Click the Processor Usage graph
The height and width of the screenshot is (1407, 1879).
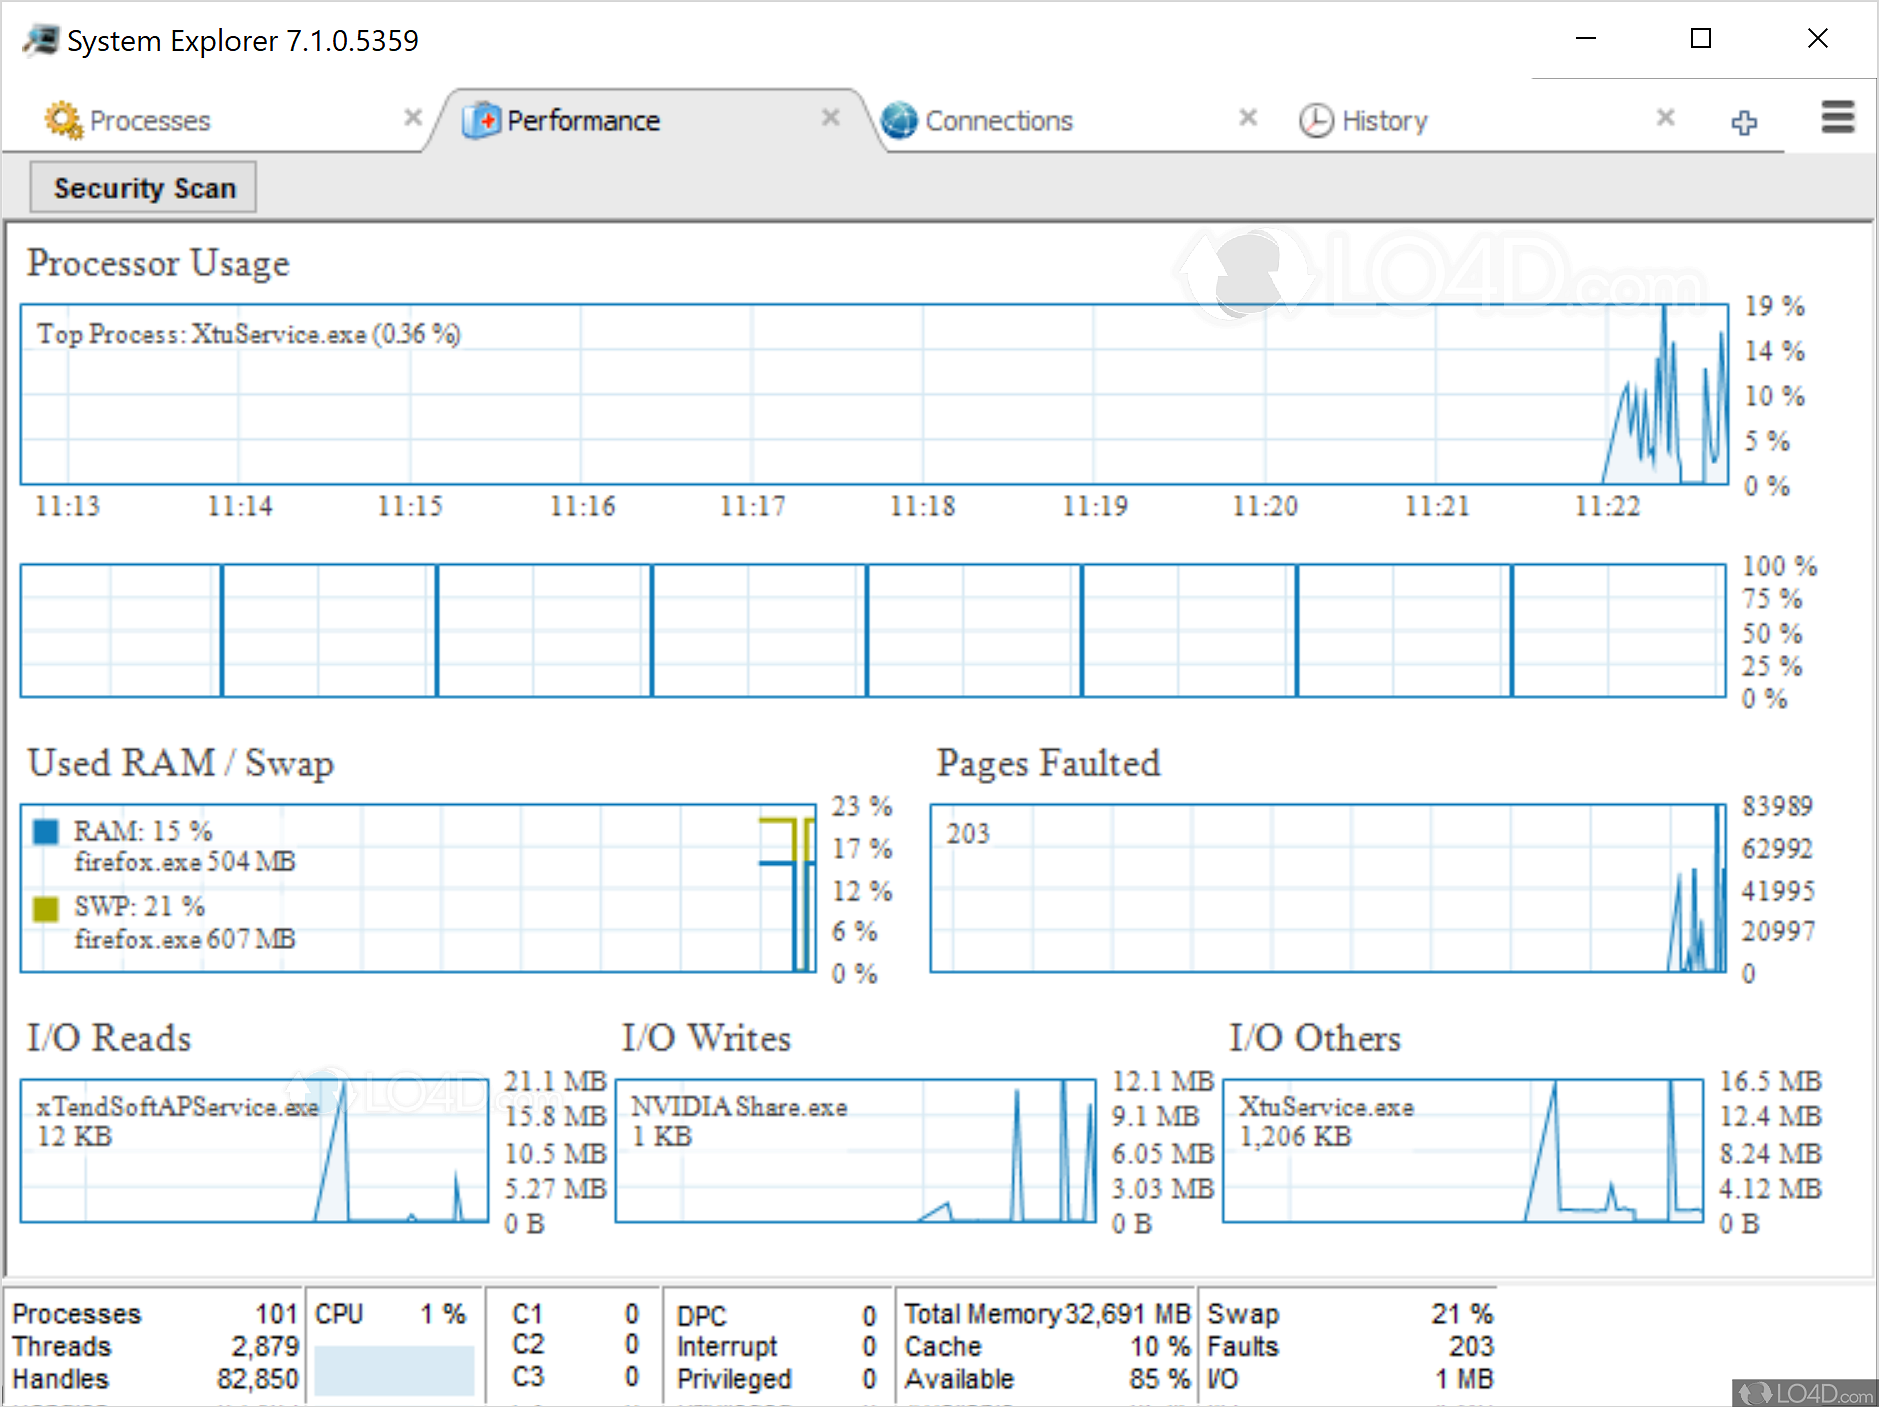click(874, 394)
